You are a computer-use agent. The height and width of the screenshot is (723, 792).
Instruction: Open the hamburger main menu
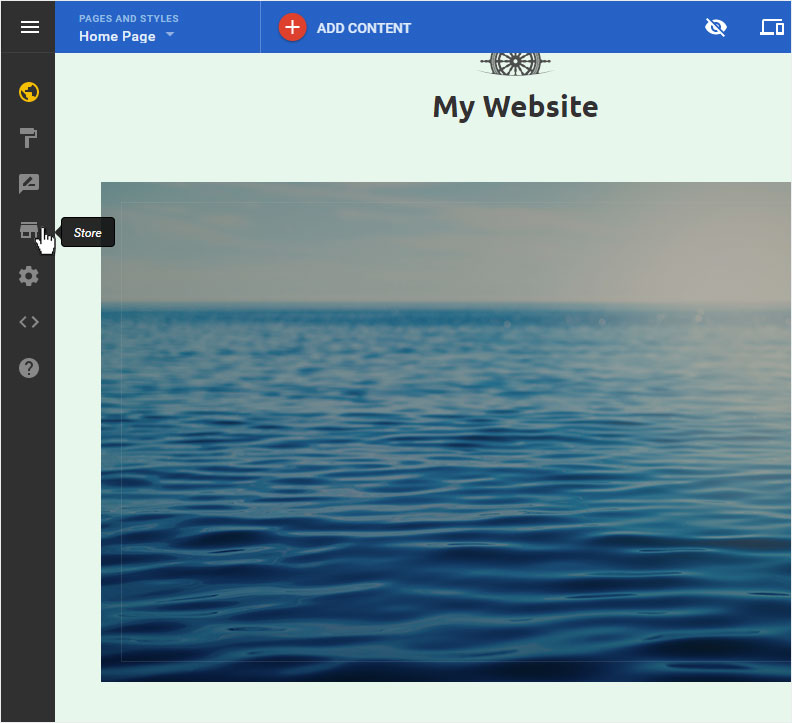(x=30, y=27)
